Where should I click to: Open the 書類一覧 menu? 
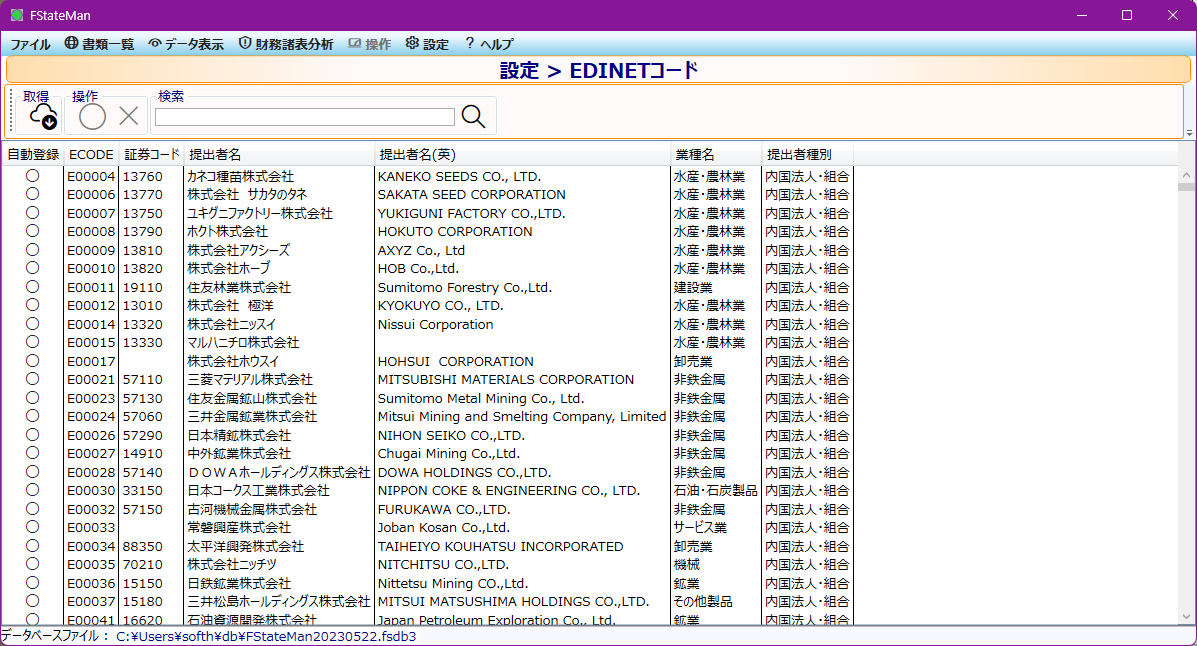[x=99, y=44]
